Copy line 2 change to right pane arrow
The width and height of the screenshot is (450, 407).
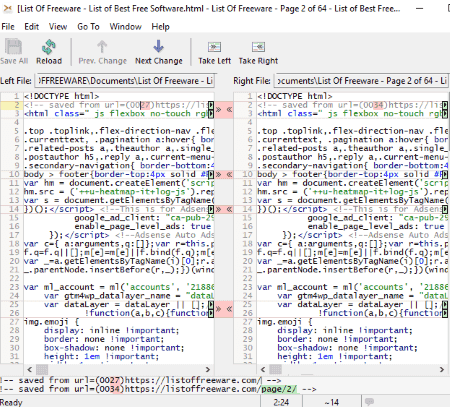[219, 109]
